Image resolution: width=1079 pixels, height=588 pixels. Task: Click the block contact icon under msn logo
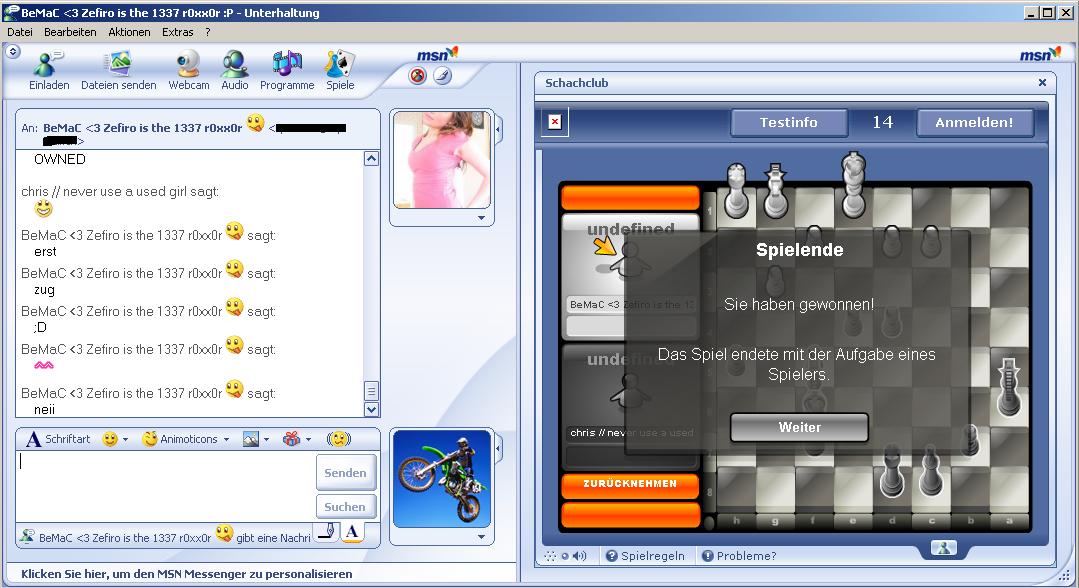418,76
